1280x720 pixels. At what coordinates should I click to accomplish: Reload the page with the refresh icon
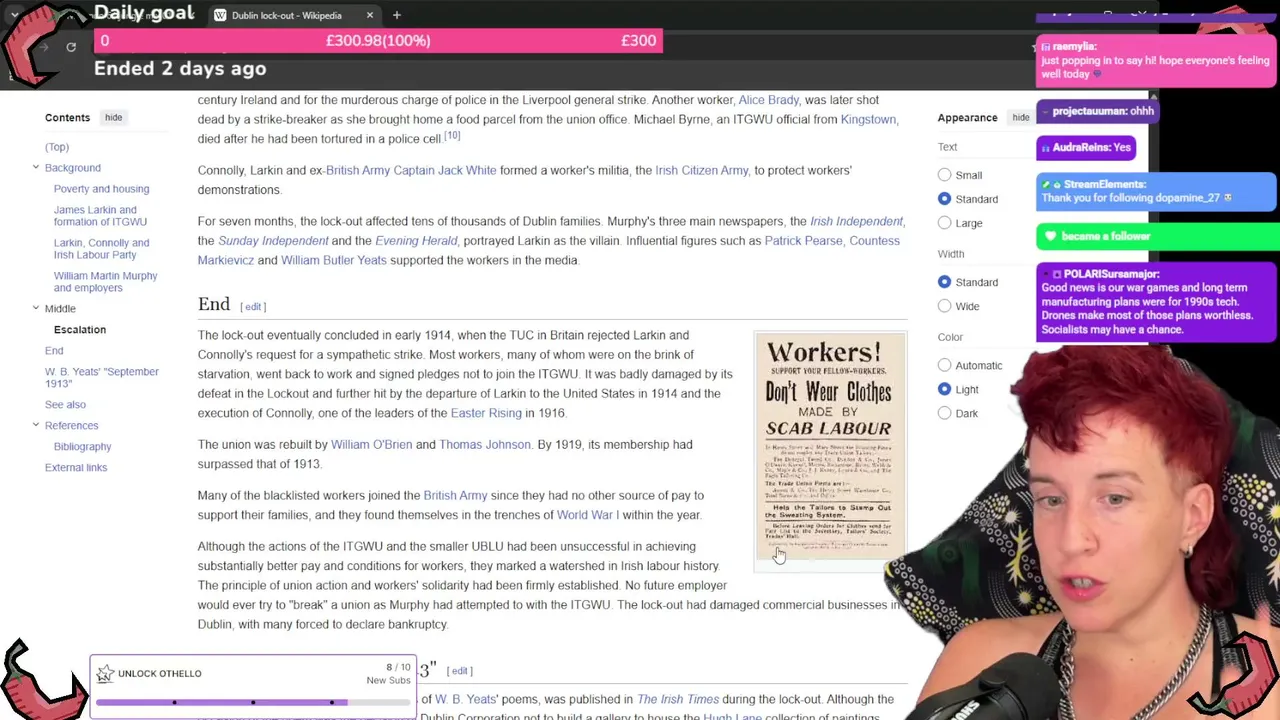(71, 47)
